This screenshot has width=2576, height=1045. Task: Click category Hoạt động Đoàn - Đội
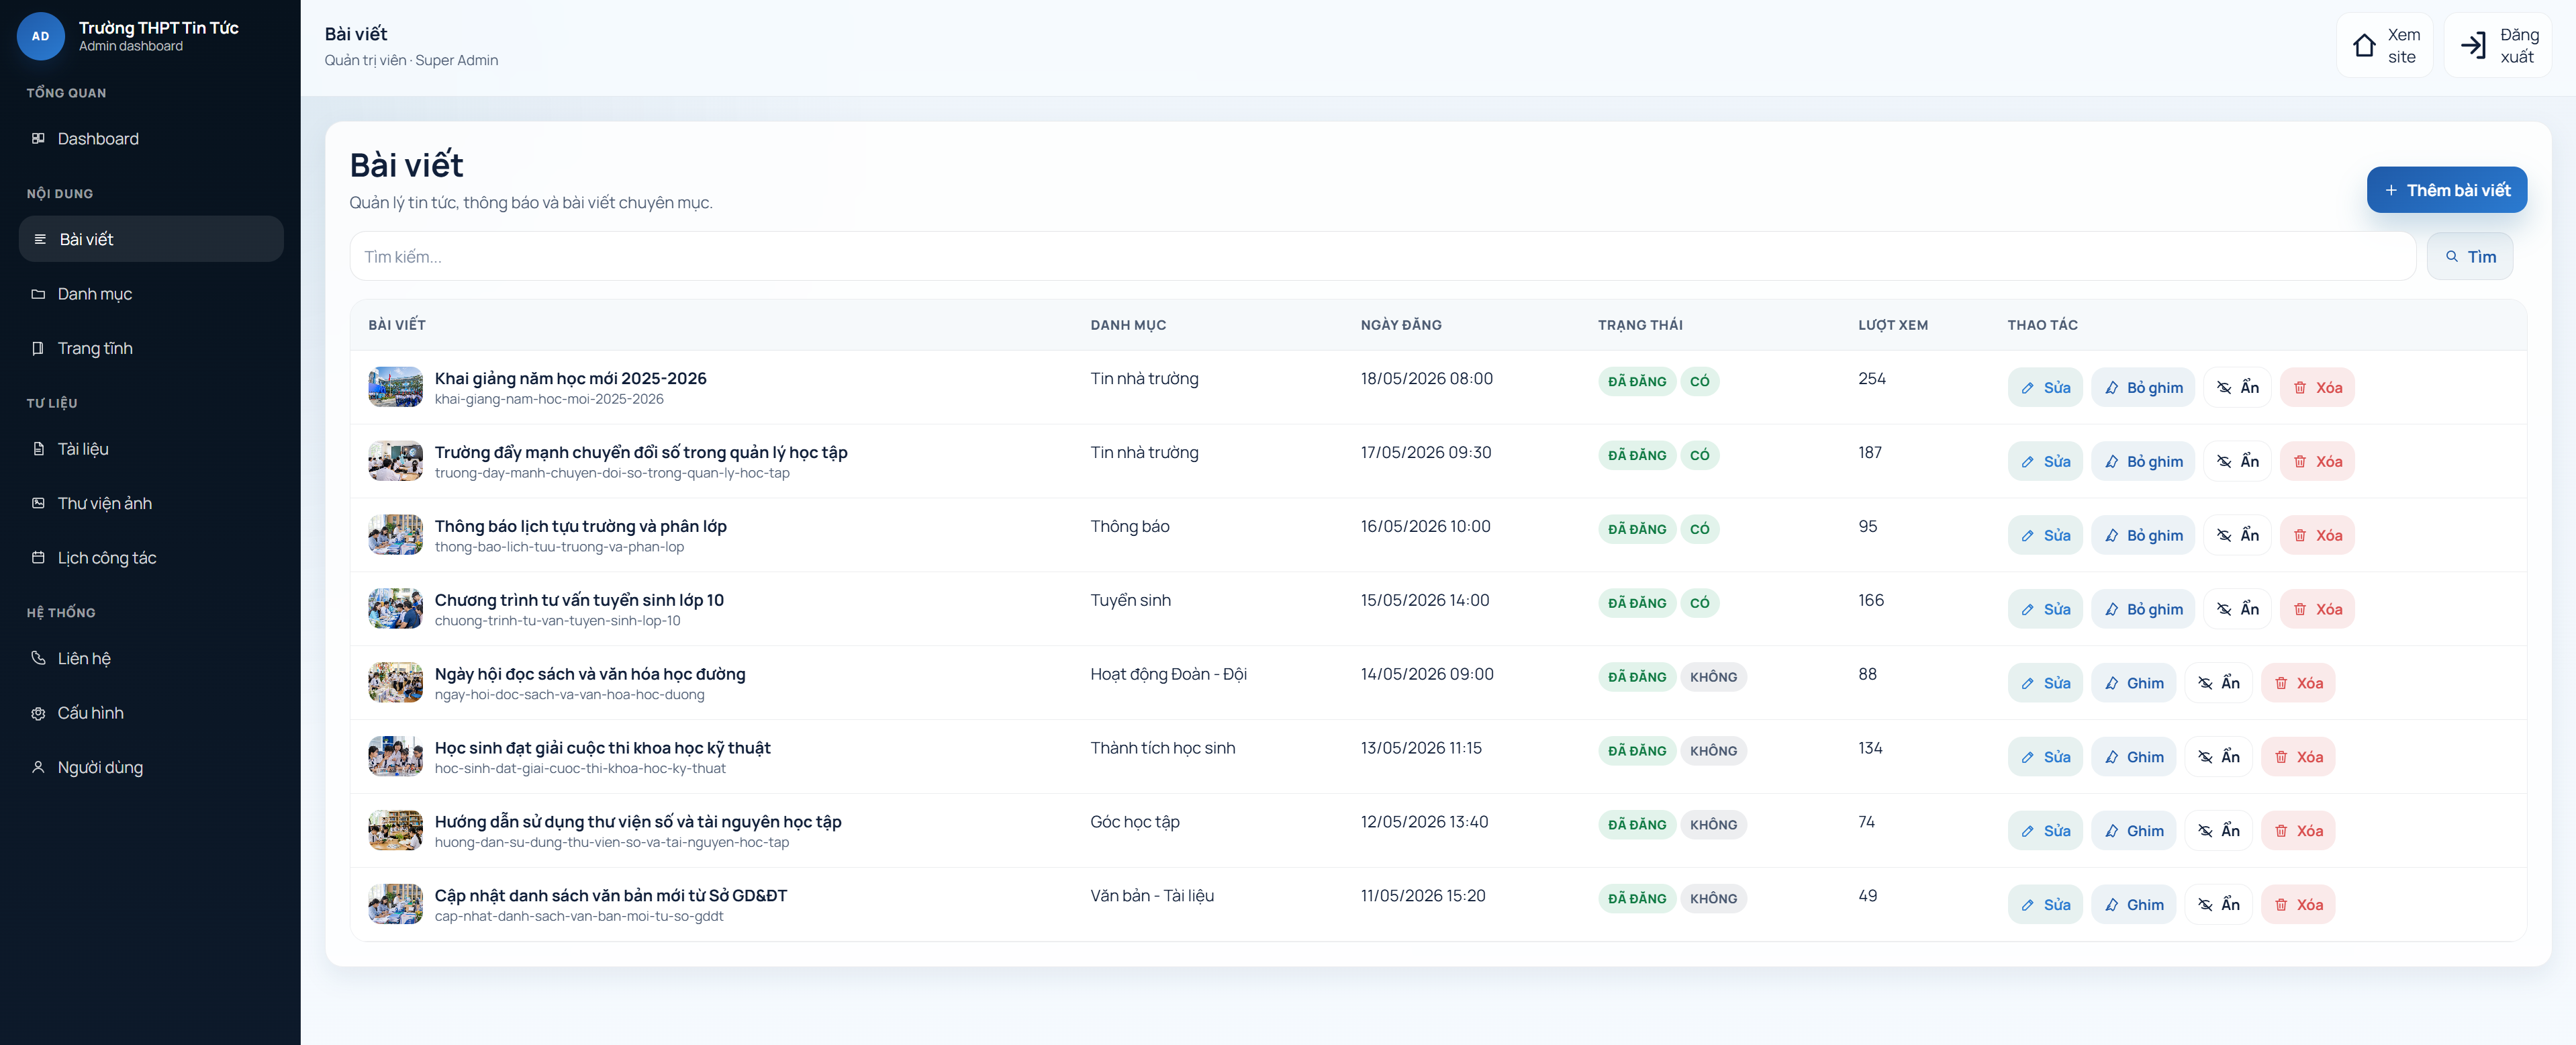coord(1168,675)
